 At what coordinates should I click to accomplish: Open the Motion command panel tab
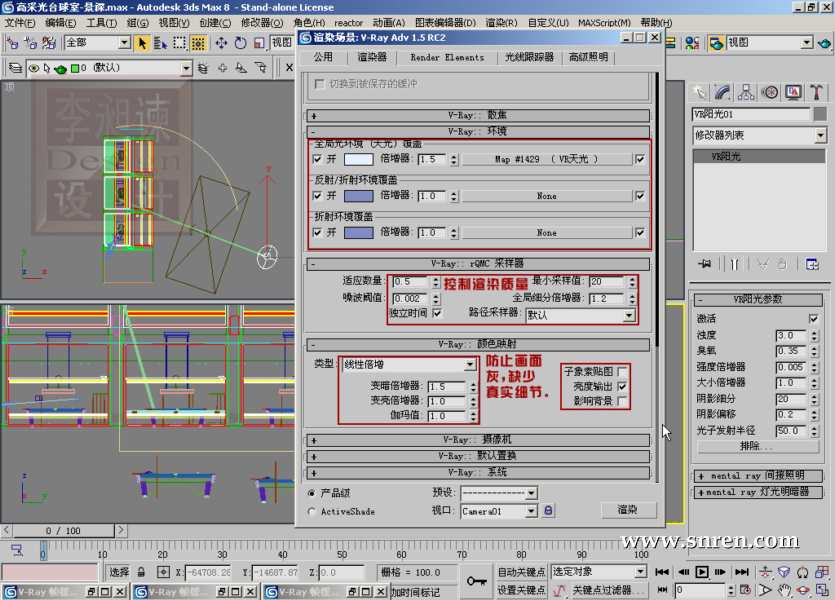pyautogui.click(x=769, y=92)
